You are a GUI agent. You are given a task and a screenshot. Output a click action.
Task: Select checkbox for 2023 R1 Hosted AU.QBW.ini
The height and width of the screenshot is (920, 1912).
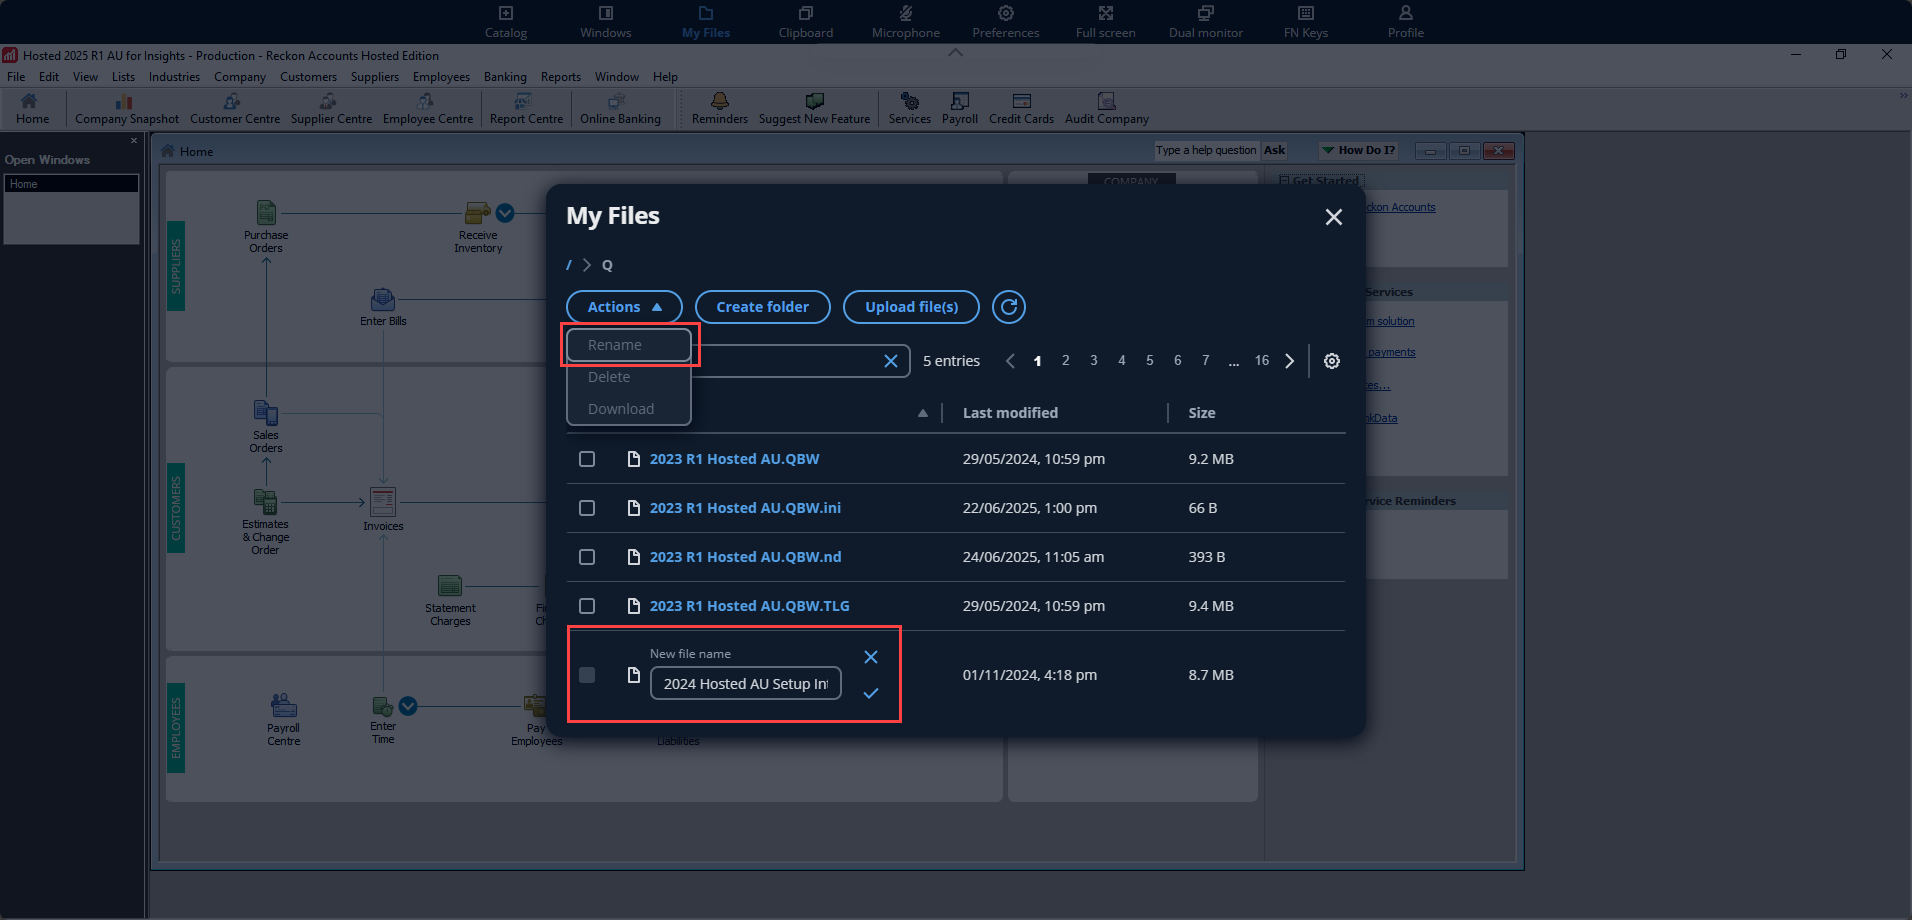(587, 508)
